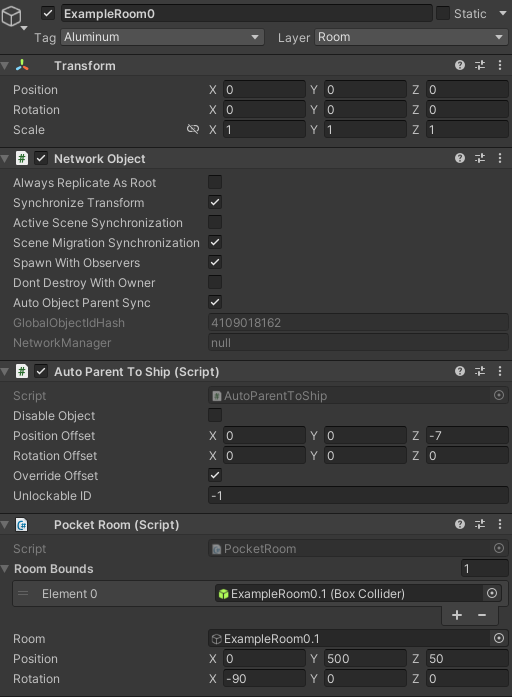Open Auto Parent To Ship more options menu

point(500,371)
